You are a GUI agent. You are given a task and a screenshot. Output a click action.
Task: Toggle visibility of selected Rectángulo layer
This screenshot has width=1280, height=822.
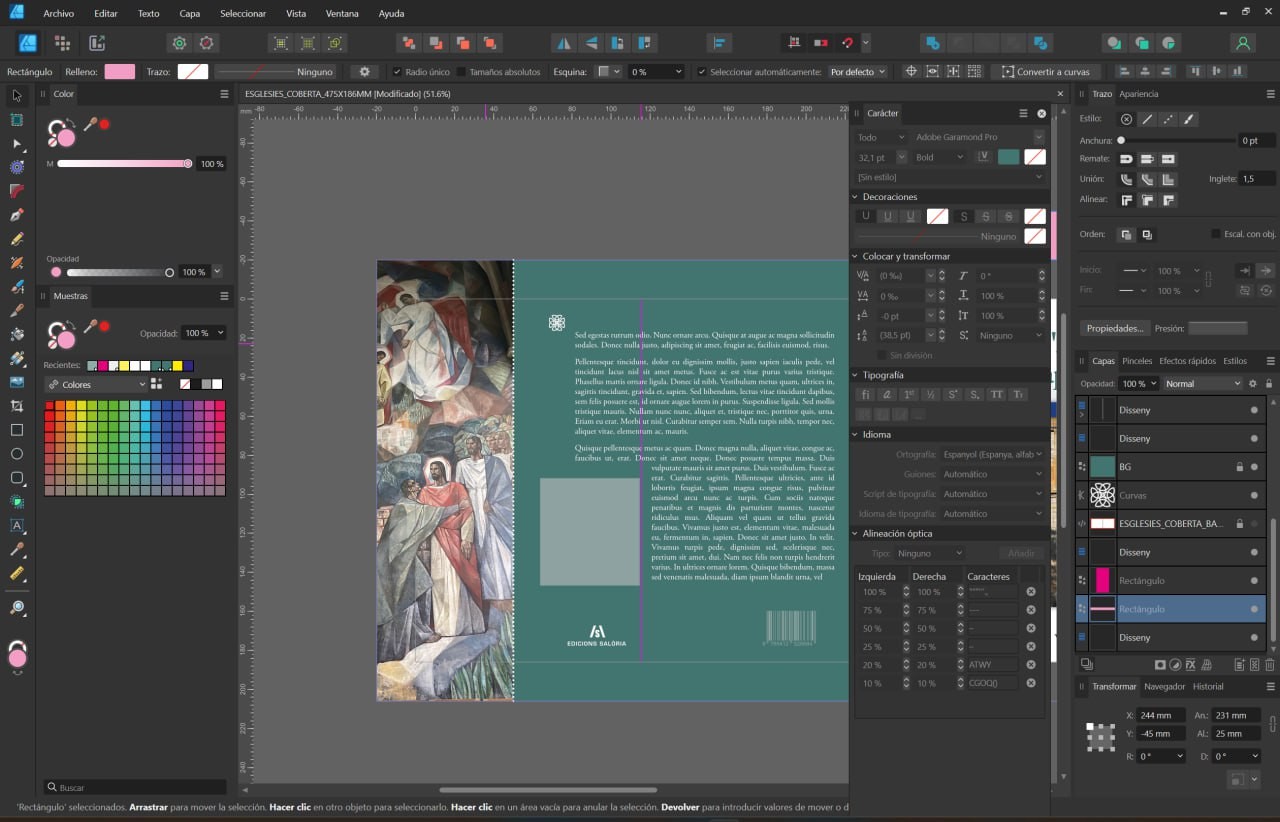coord(1255,609)
